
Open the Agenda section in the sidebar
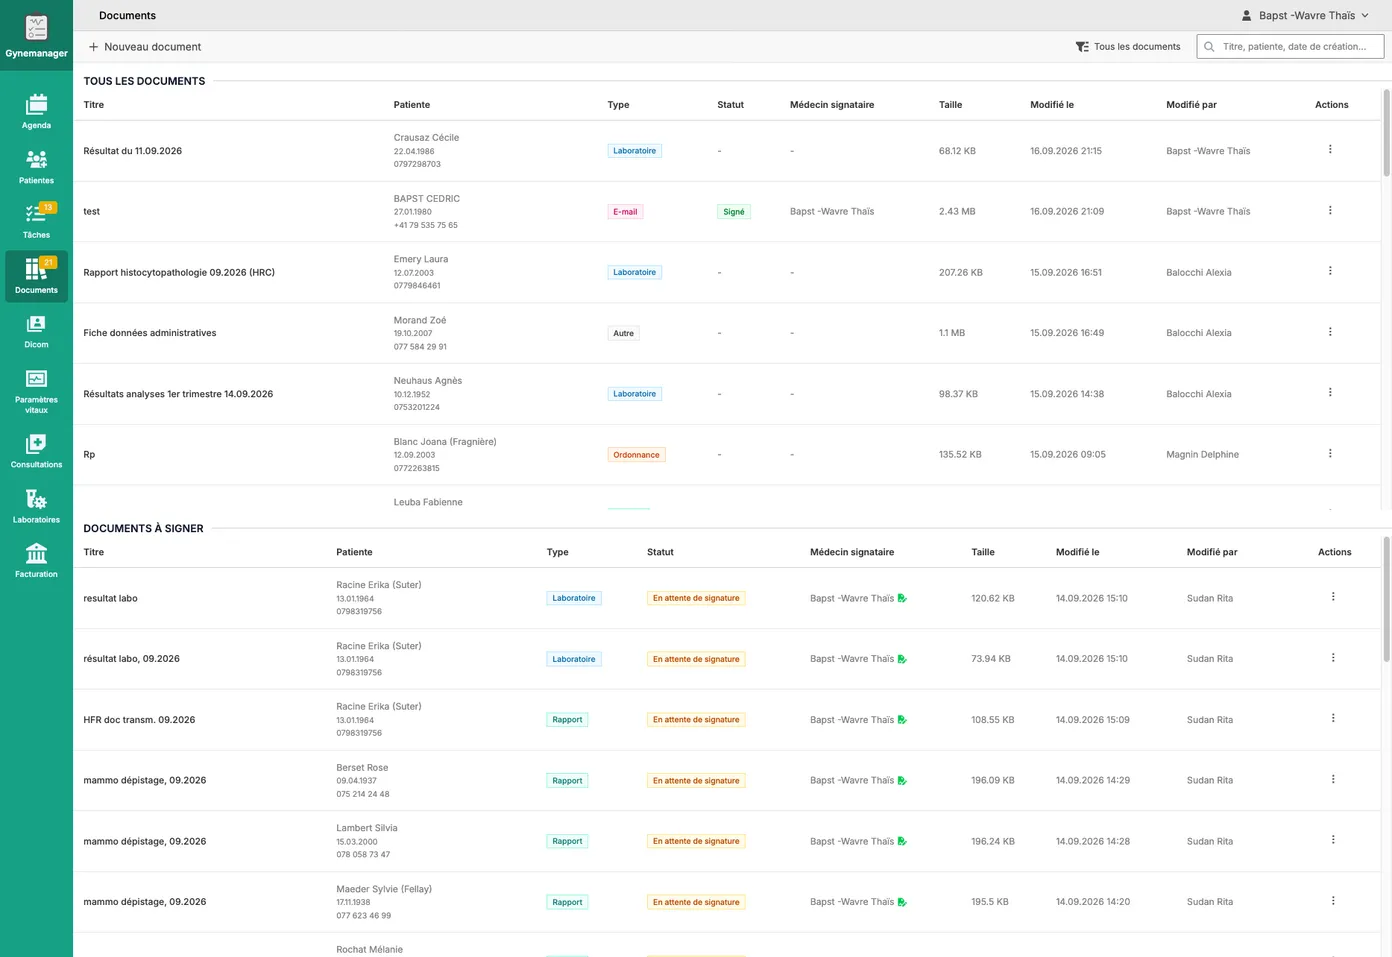[36, 112]
